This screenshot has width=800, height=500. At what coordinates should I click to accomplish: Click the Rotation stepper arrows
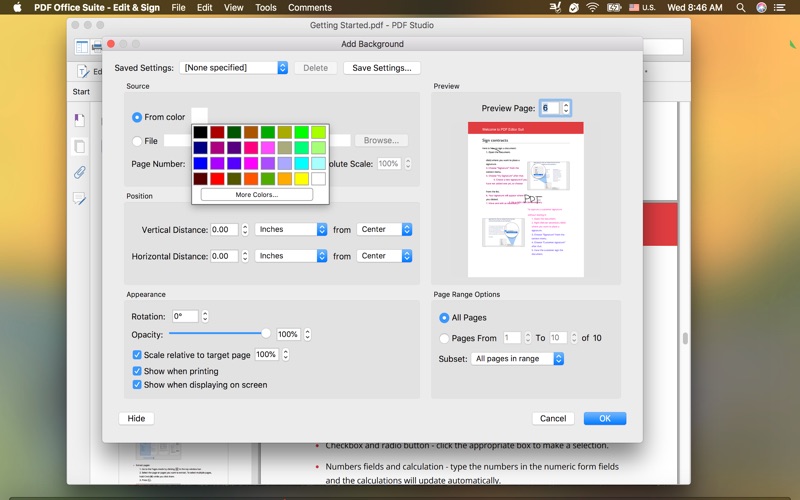205,316
